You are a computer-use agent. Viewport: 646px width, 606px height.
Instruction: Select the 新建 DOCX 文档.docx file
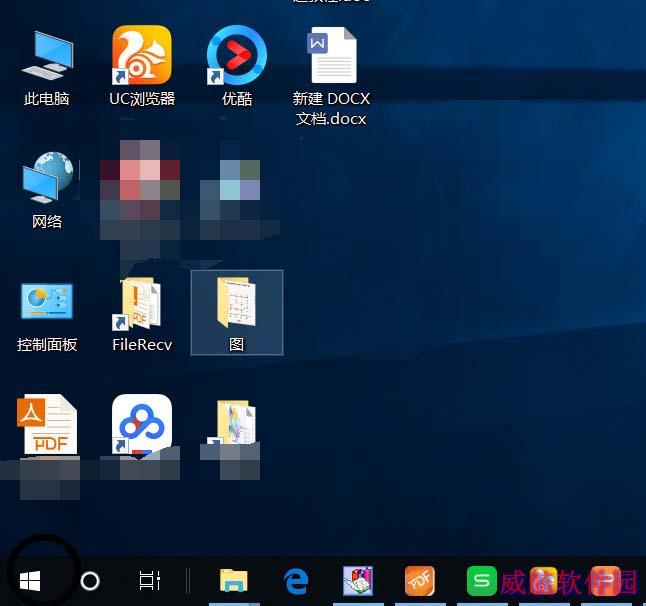click(332, 76)
